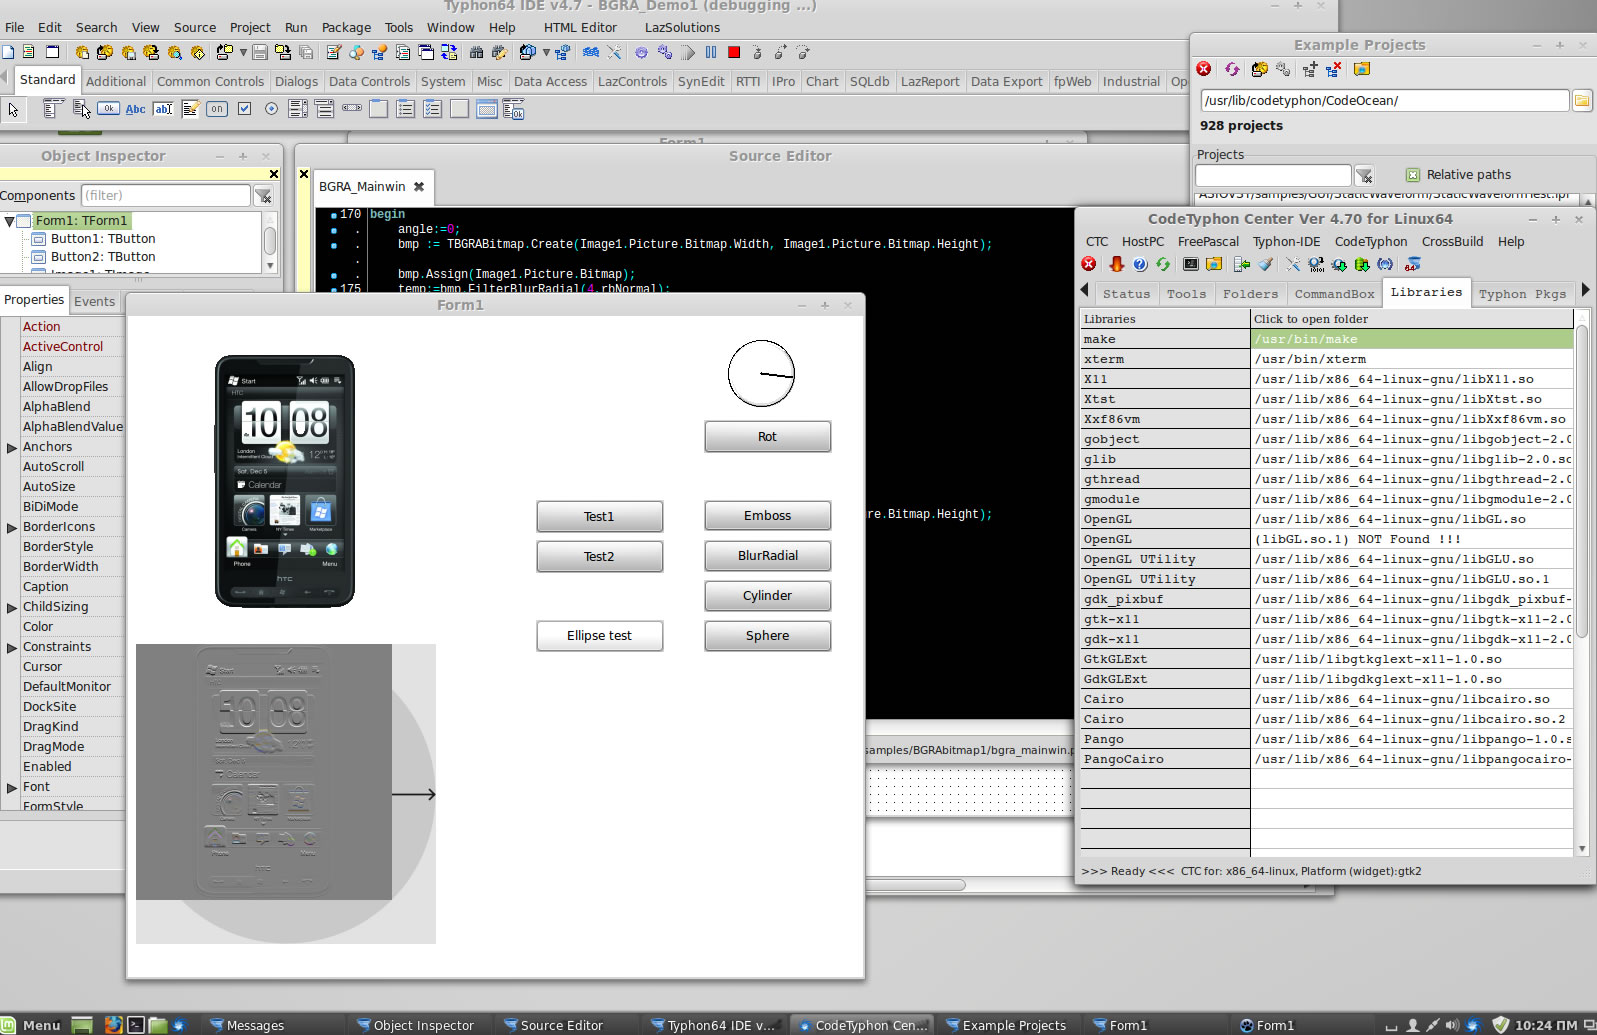Click the Object Inspector components filter field

click(x=165, y=196)
